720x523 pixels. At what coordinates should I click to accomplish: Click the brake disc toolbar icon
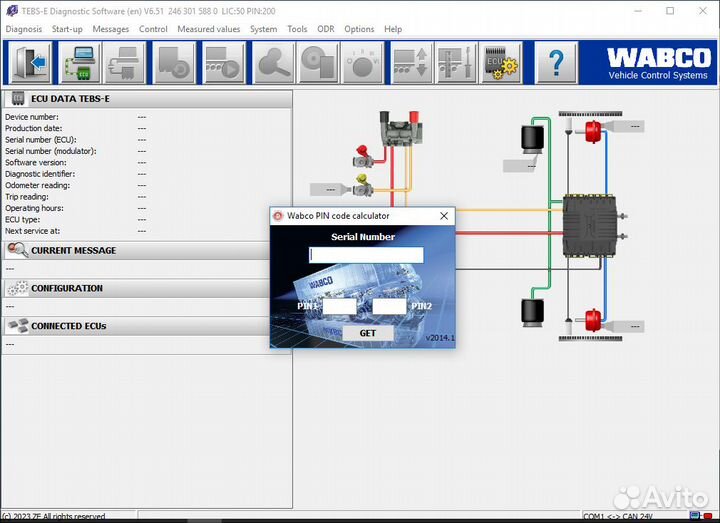pos(318,62)
